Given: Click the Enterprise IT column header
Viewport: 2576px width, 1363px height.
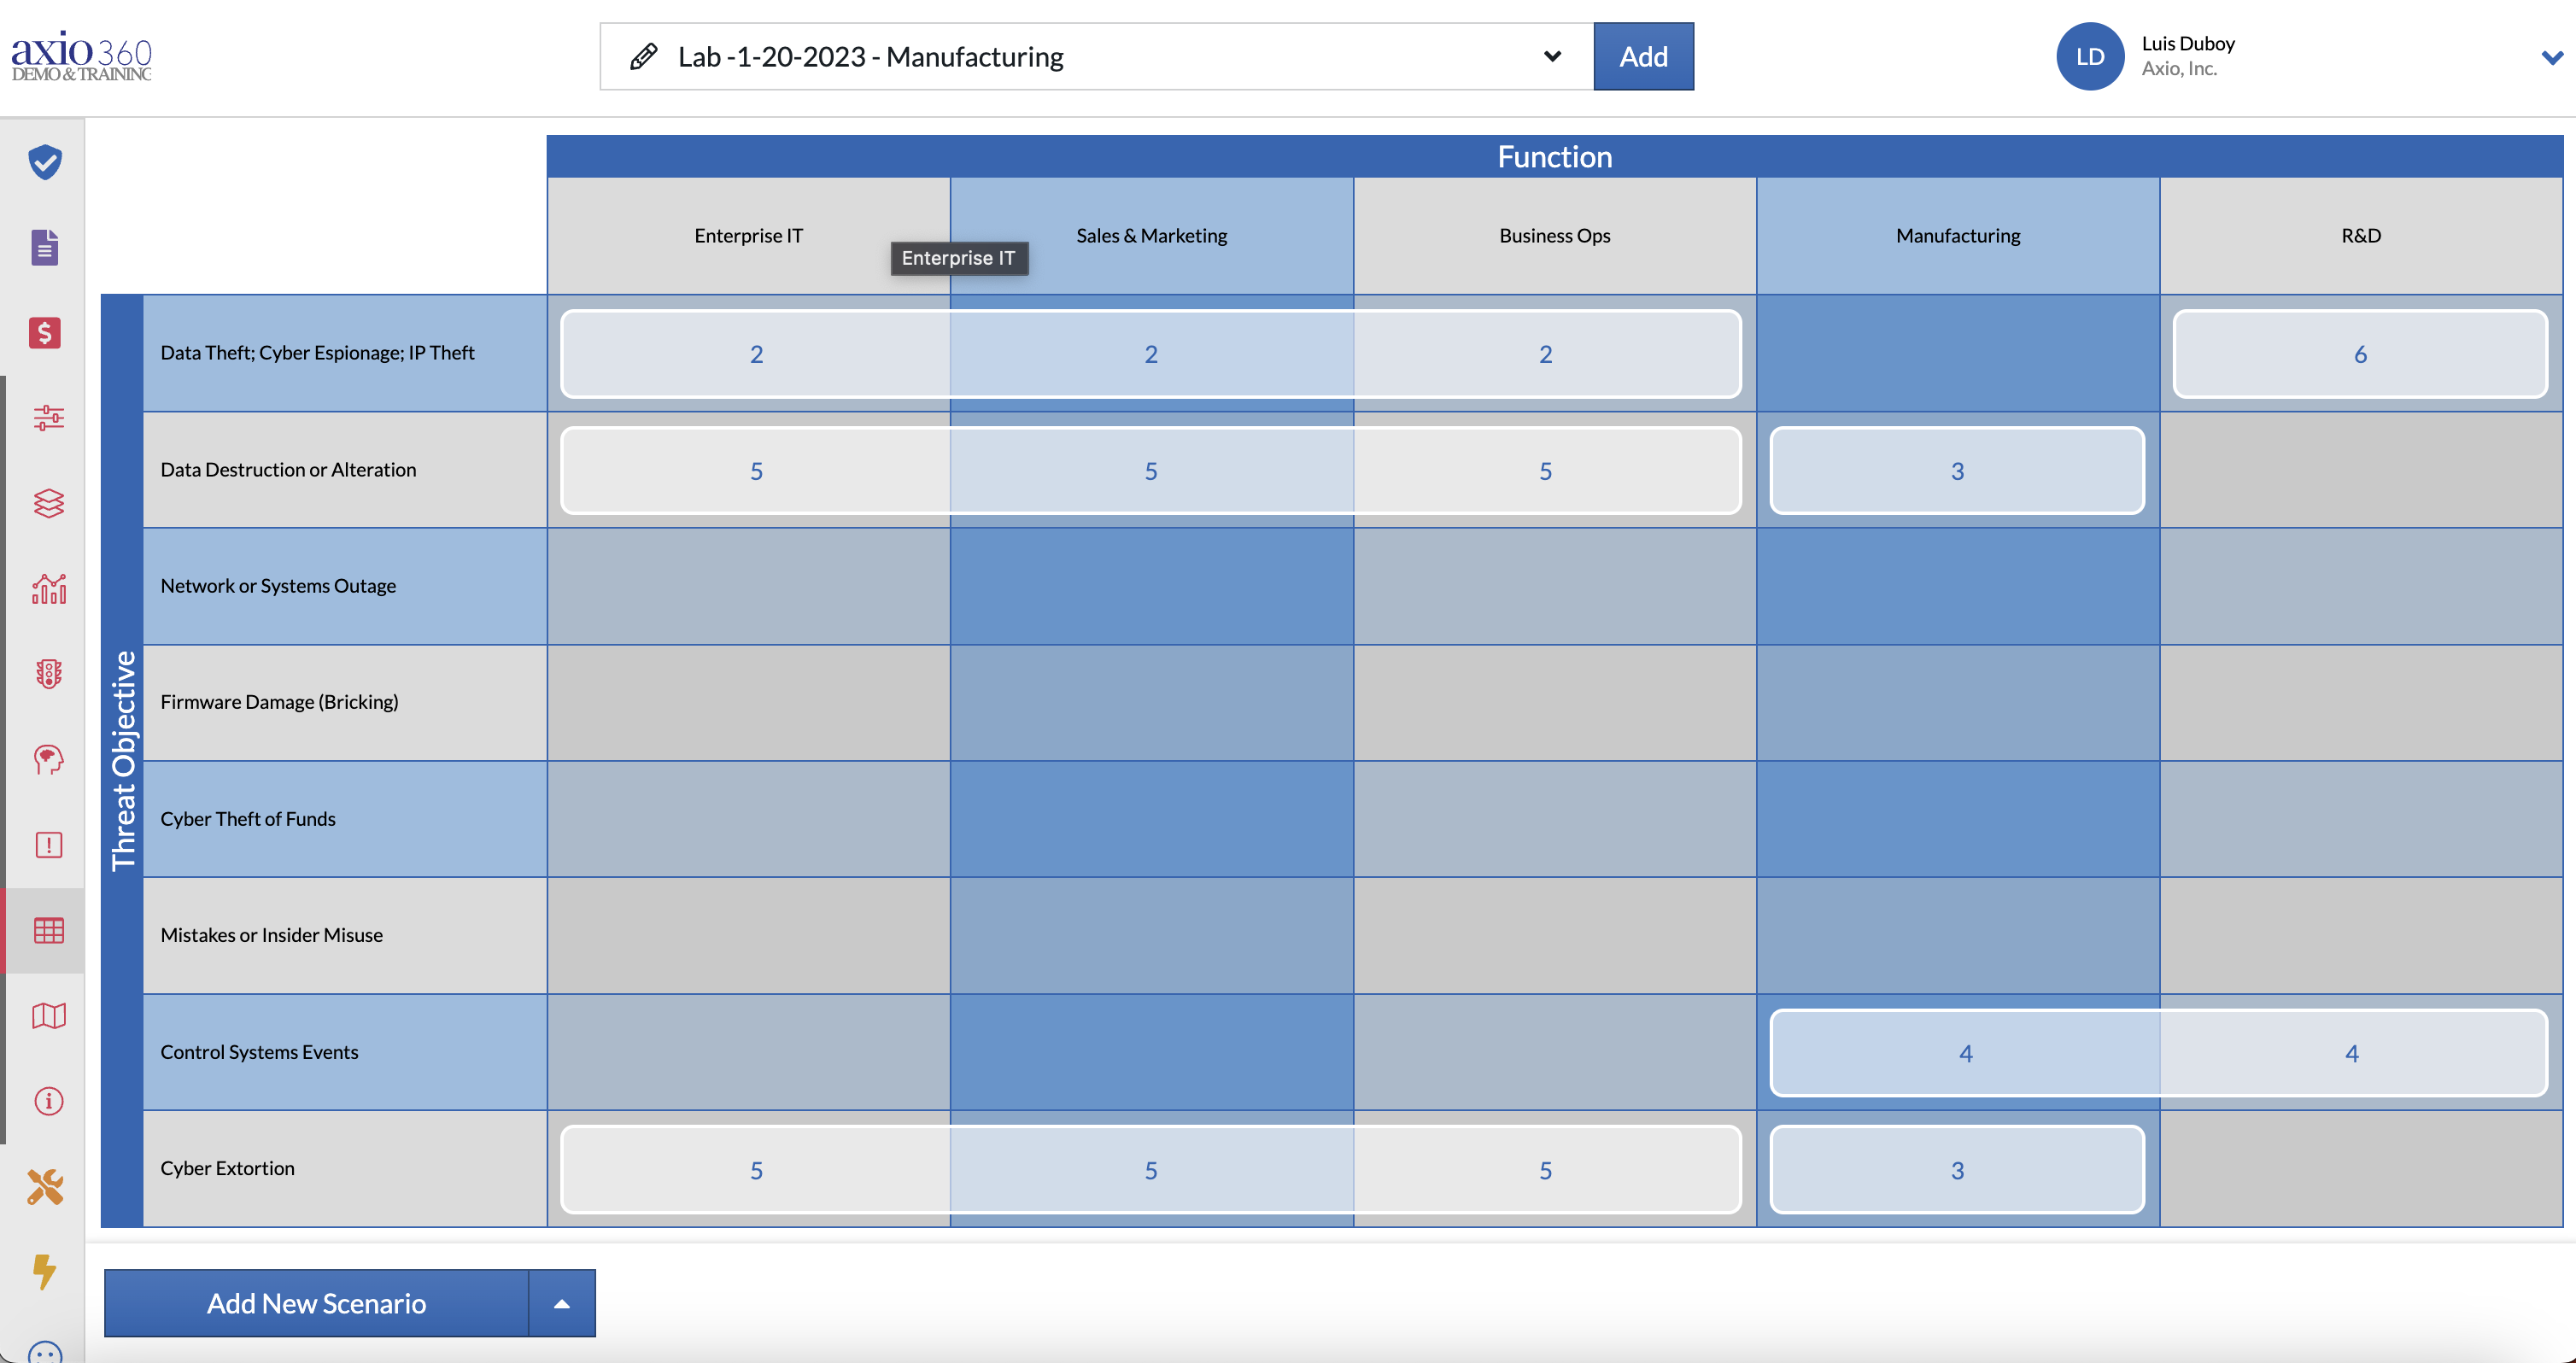Looking at the screenshot, I should [x=748, y=236].
